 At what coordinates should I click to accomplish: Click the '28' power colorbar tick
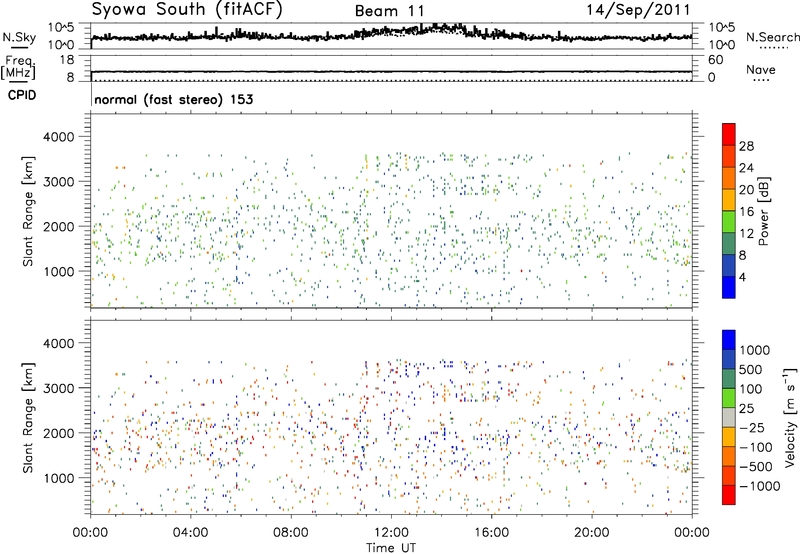pyautogui.click(x=746, y=146)
